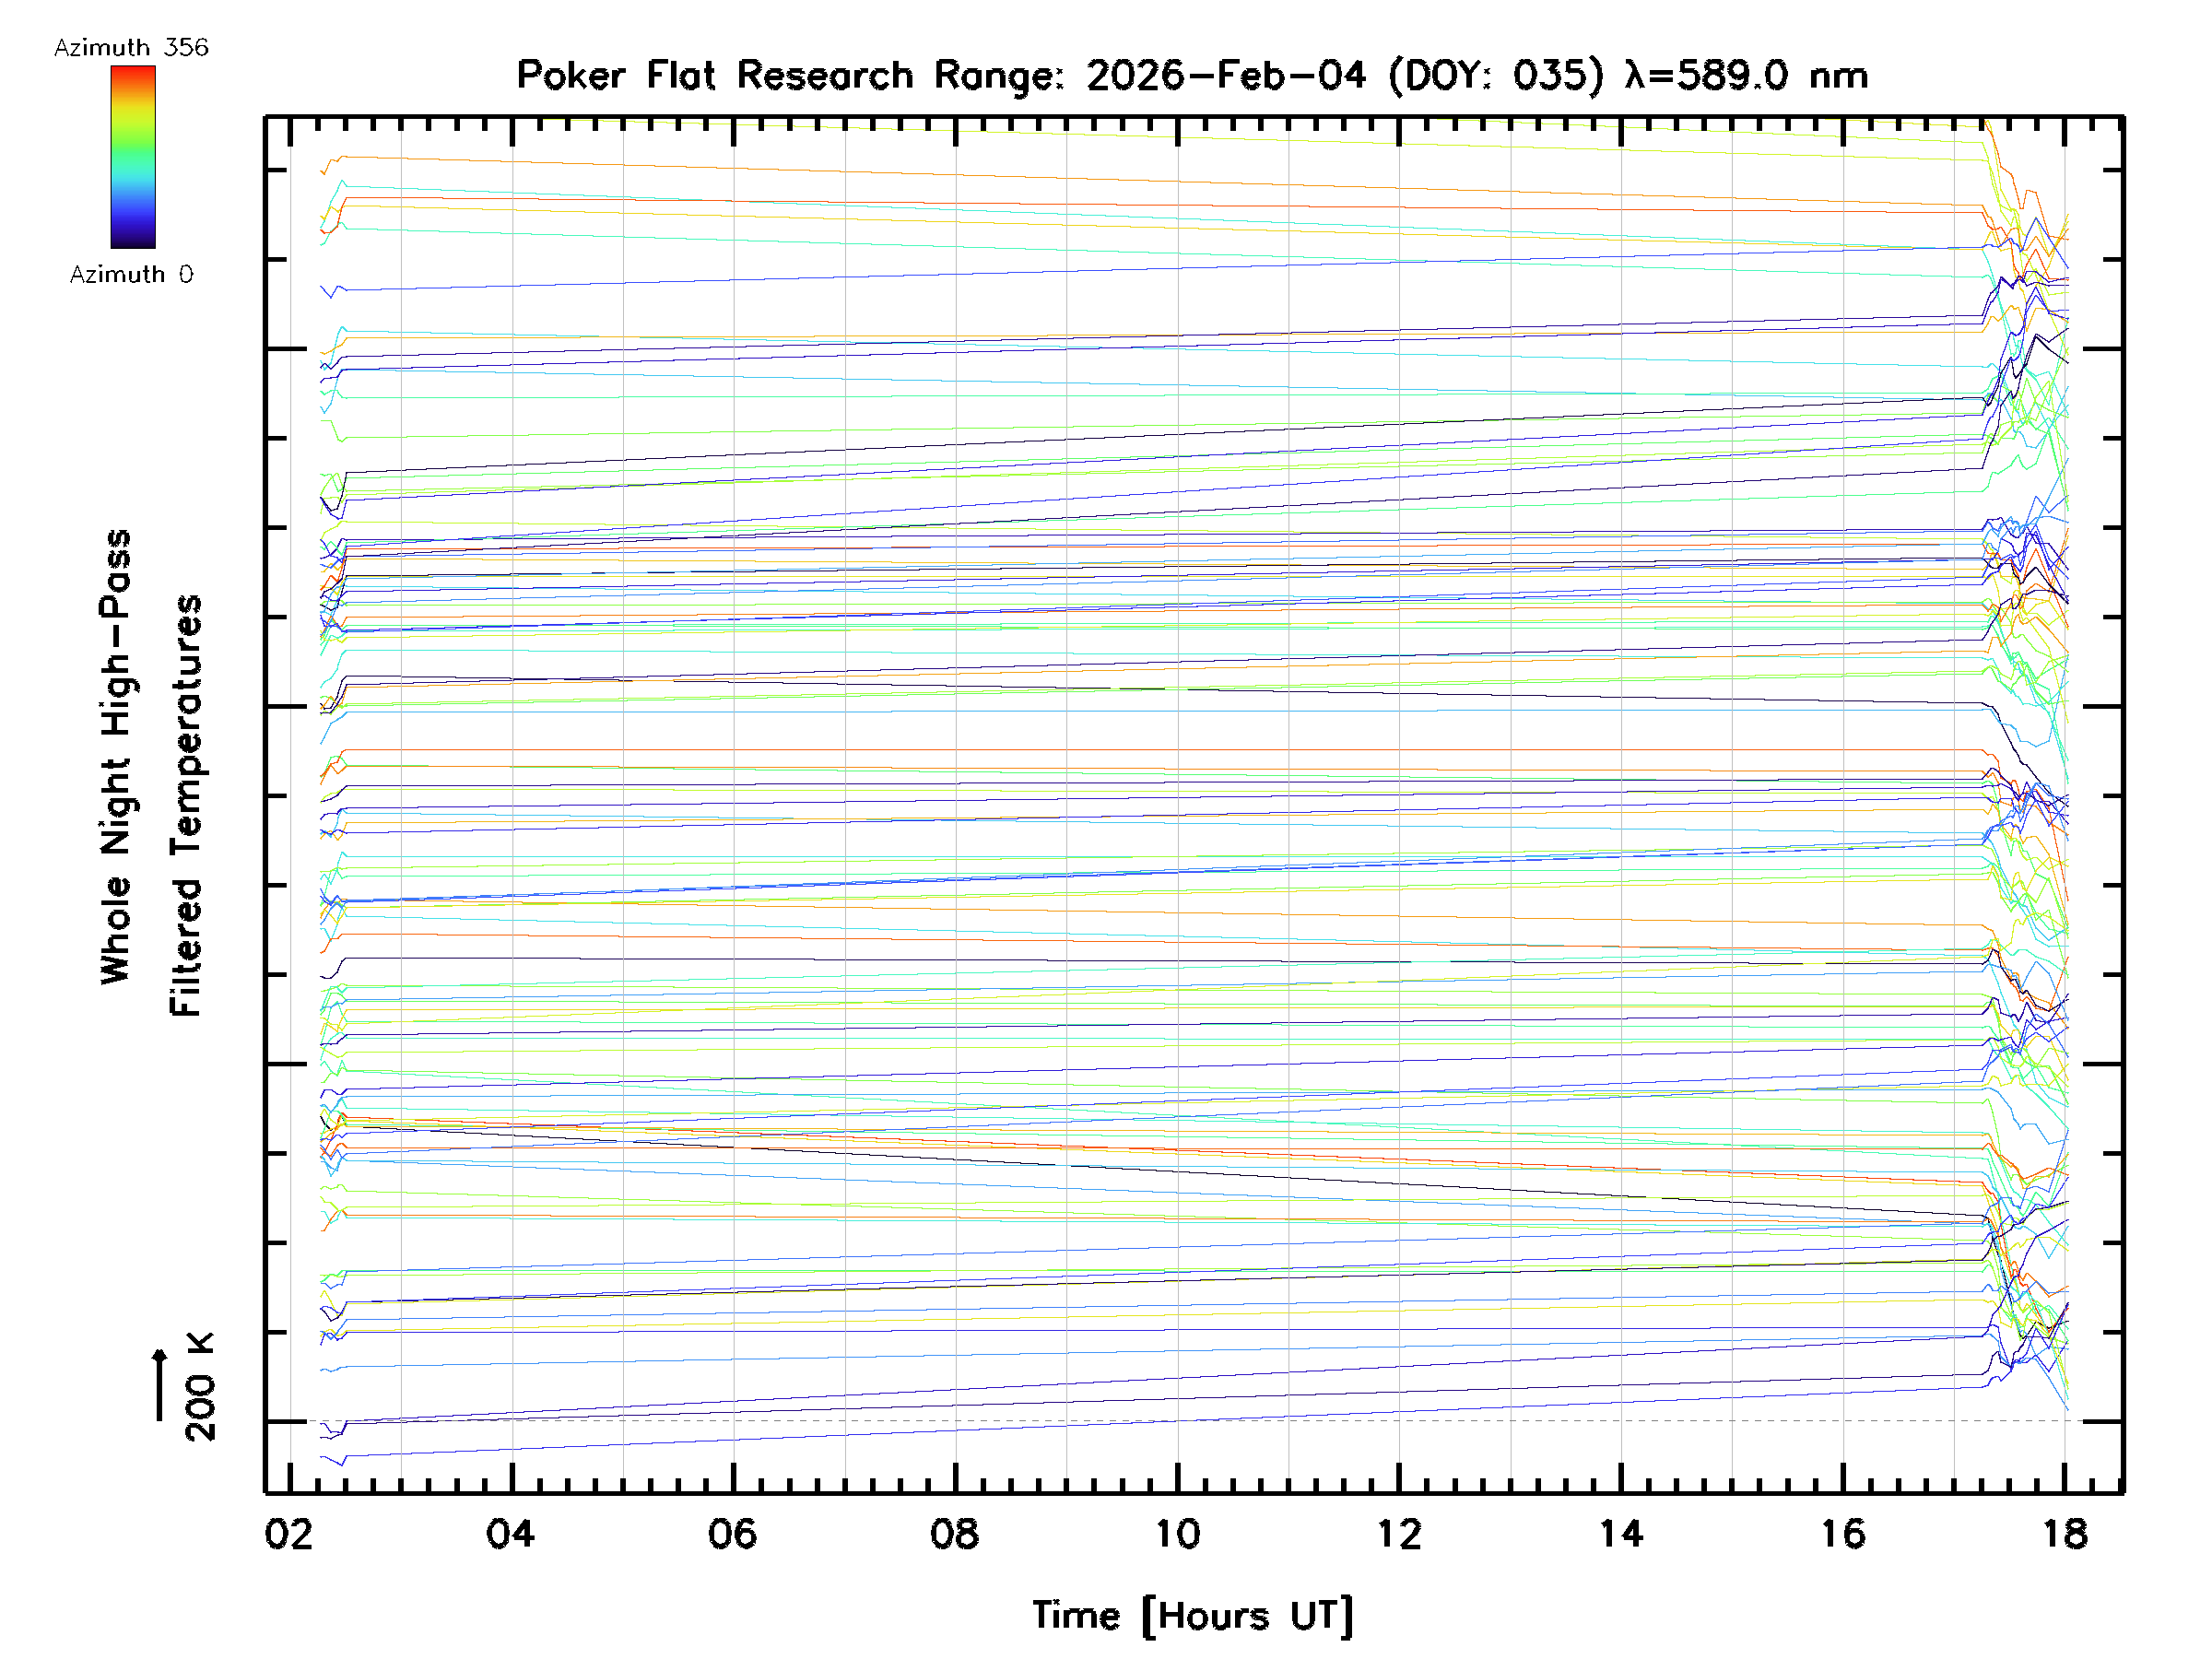
Task: Click the x-axis label '12'
Action: point(1399,1535)
